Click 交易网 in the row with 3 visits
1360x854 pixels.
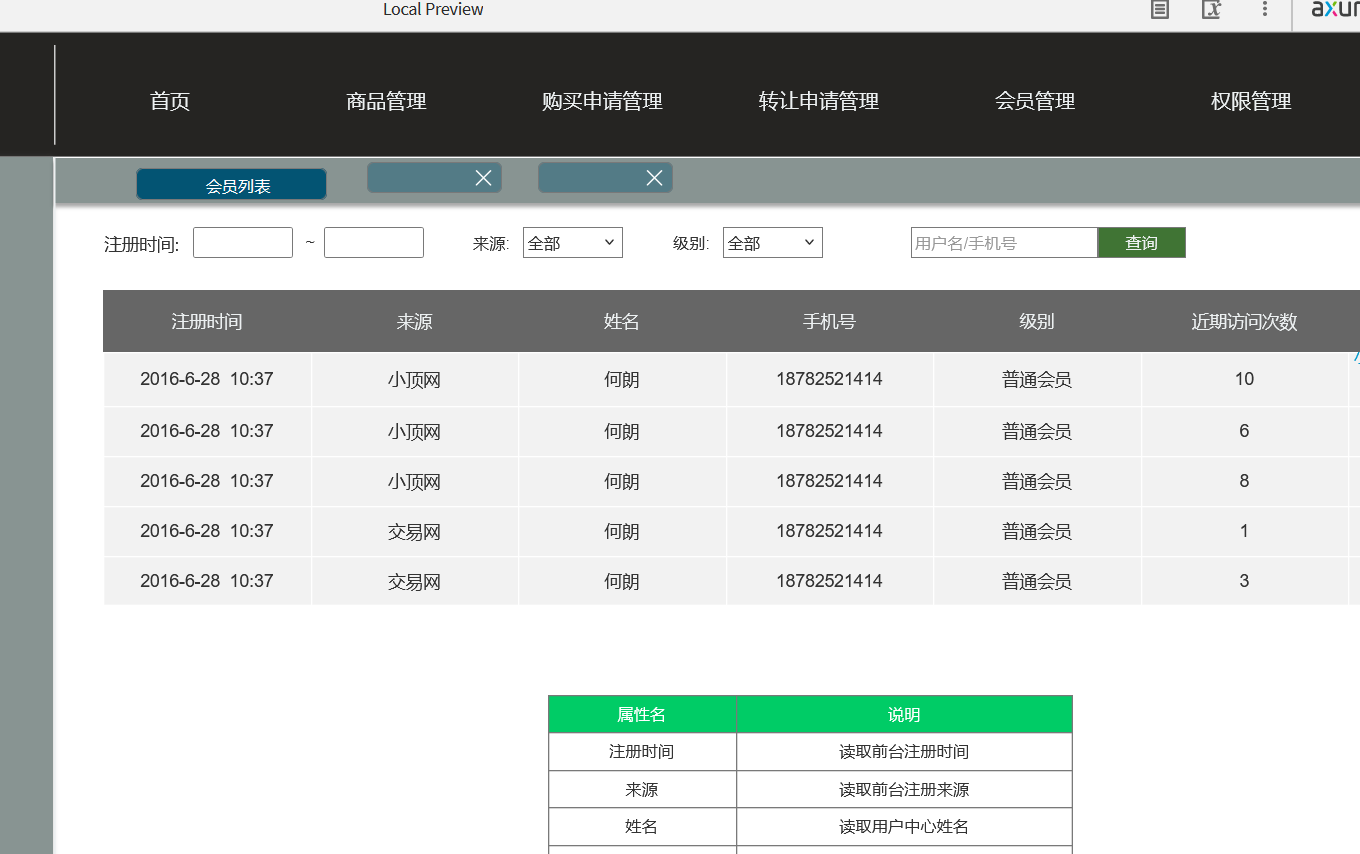coord(414,582)
